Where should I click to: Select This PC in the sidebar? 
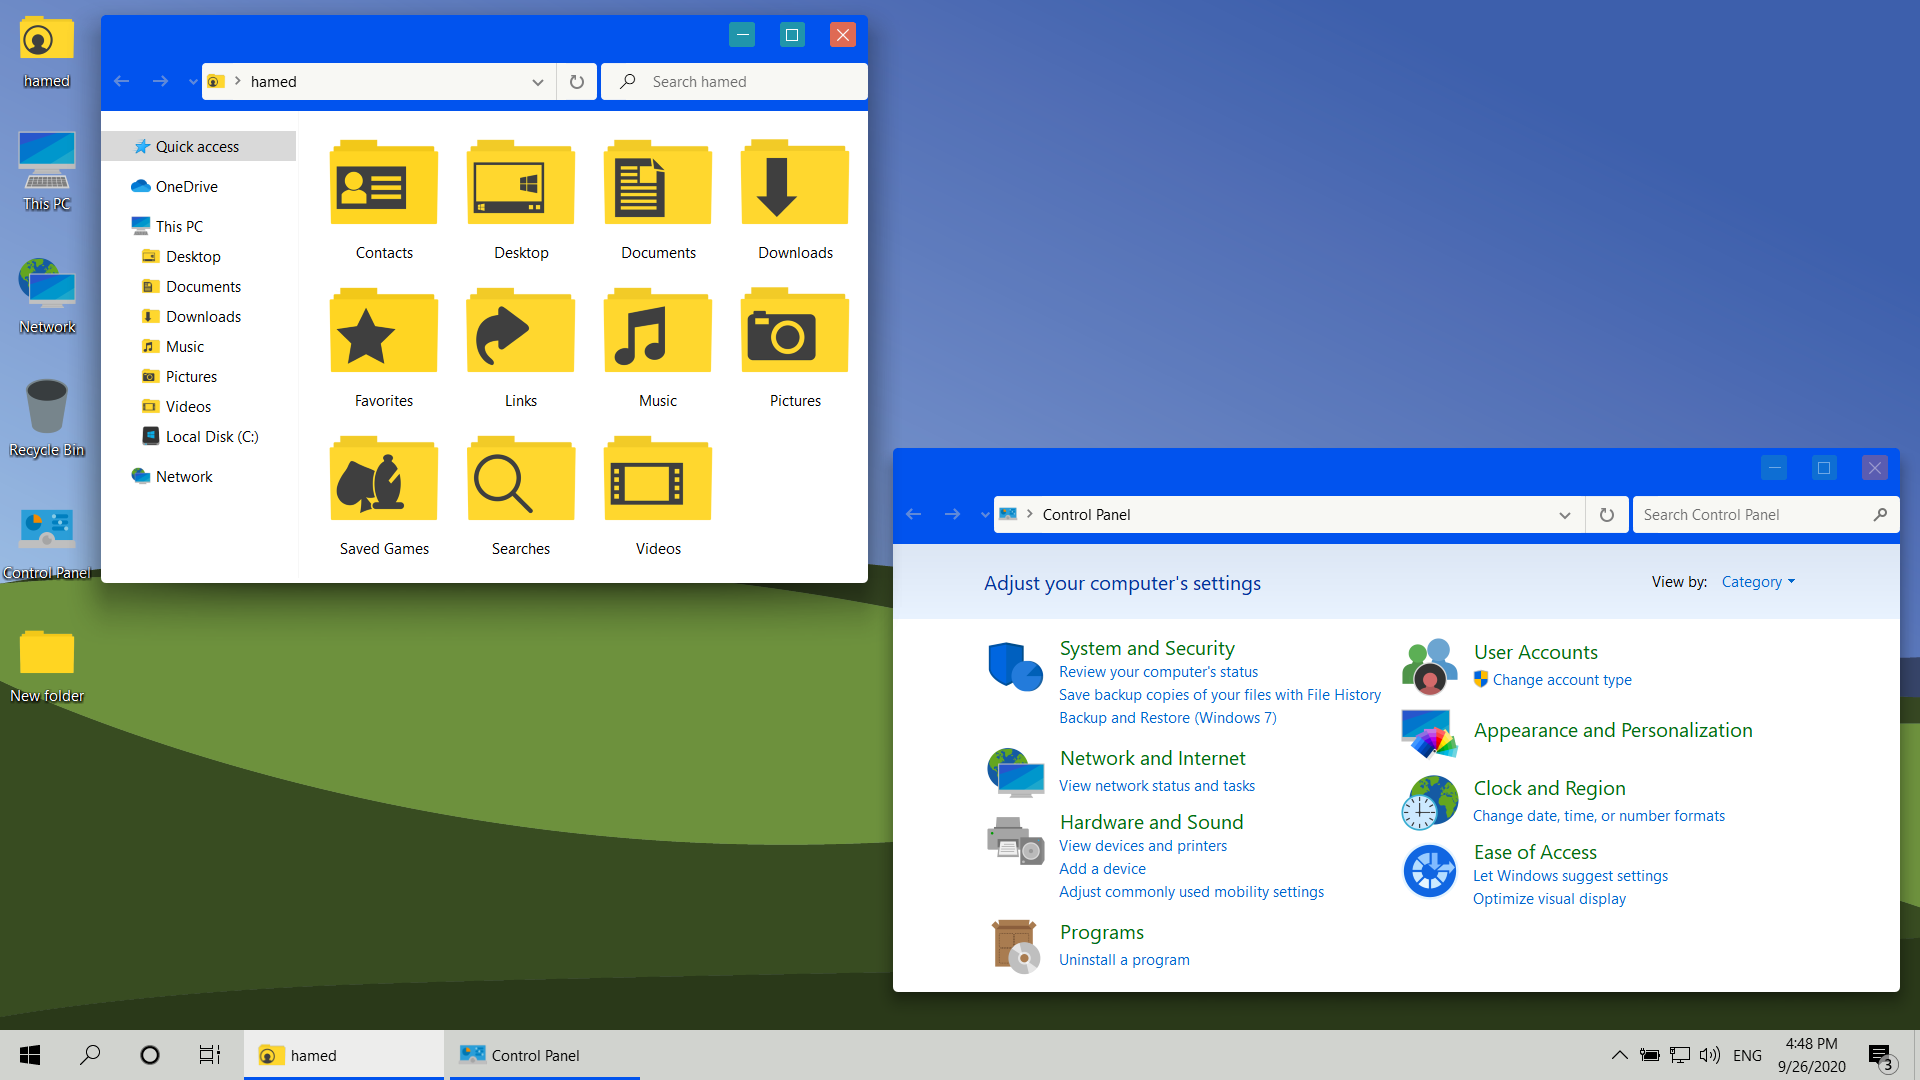click(x=178, y=226)
